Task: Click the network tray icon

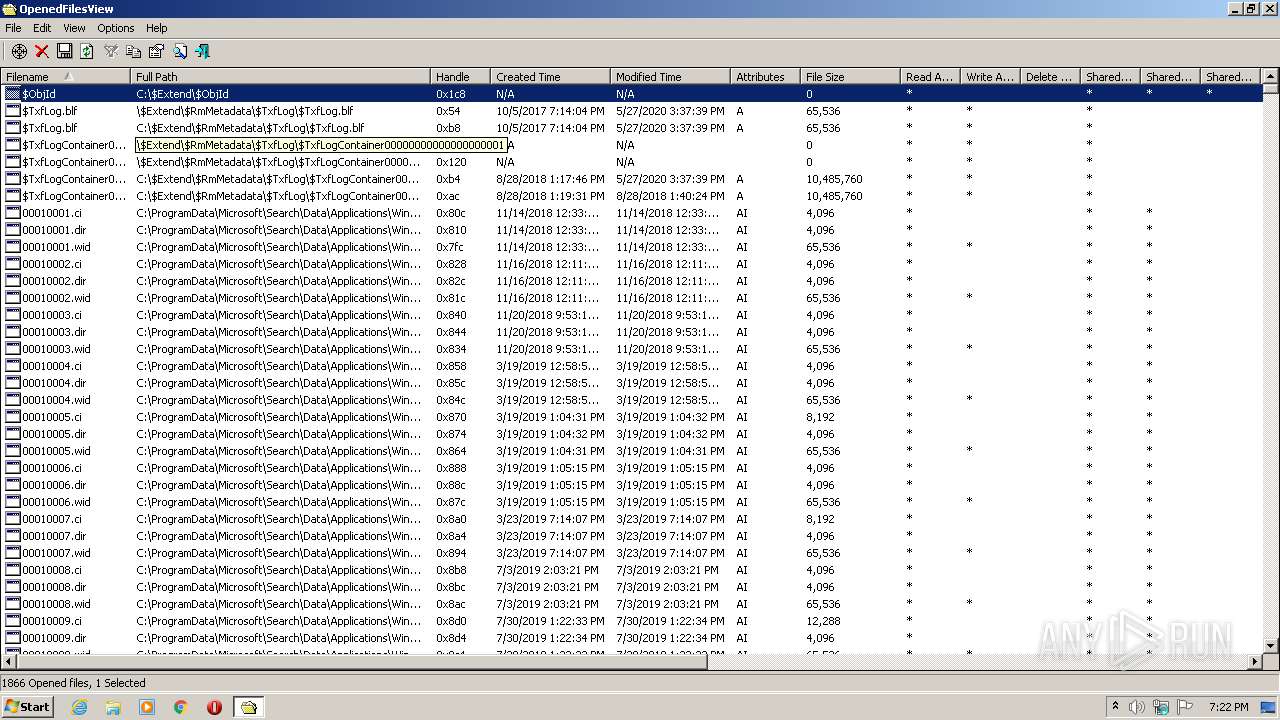Action: tap(1161, 707)
